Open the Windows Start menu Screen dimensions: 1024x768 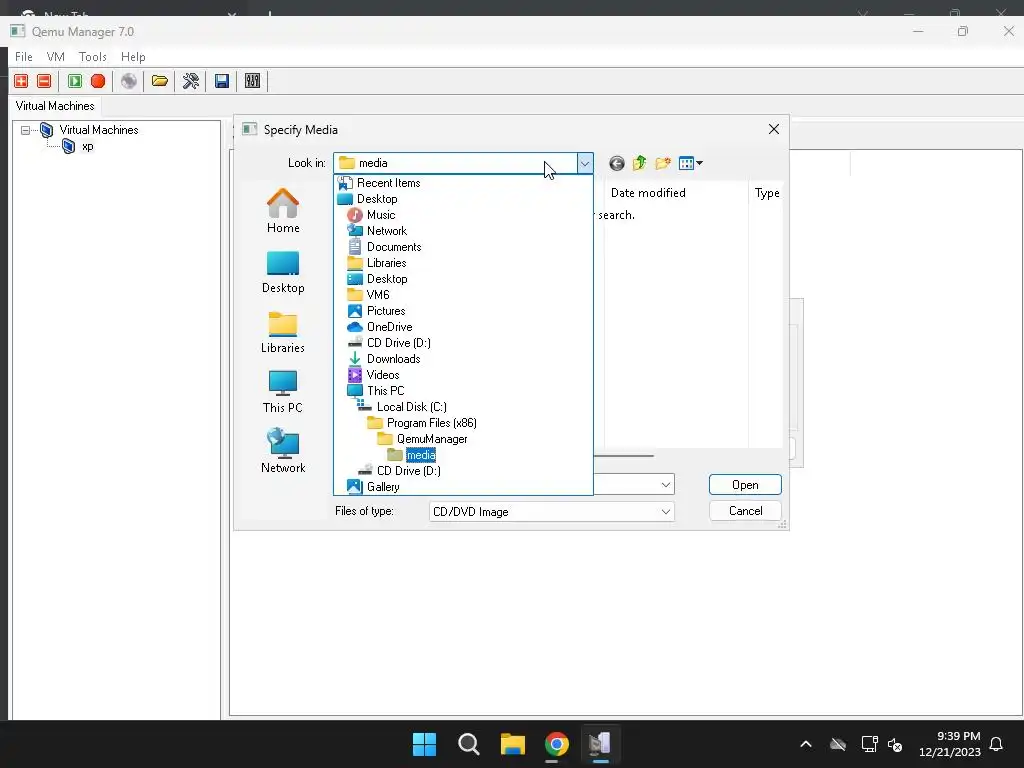[x=424, y=744]
